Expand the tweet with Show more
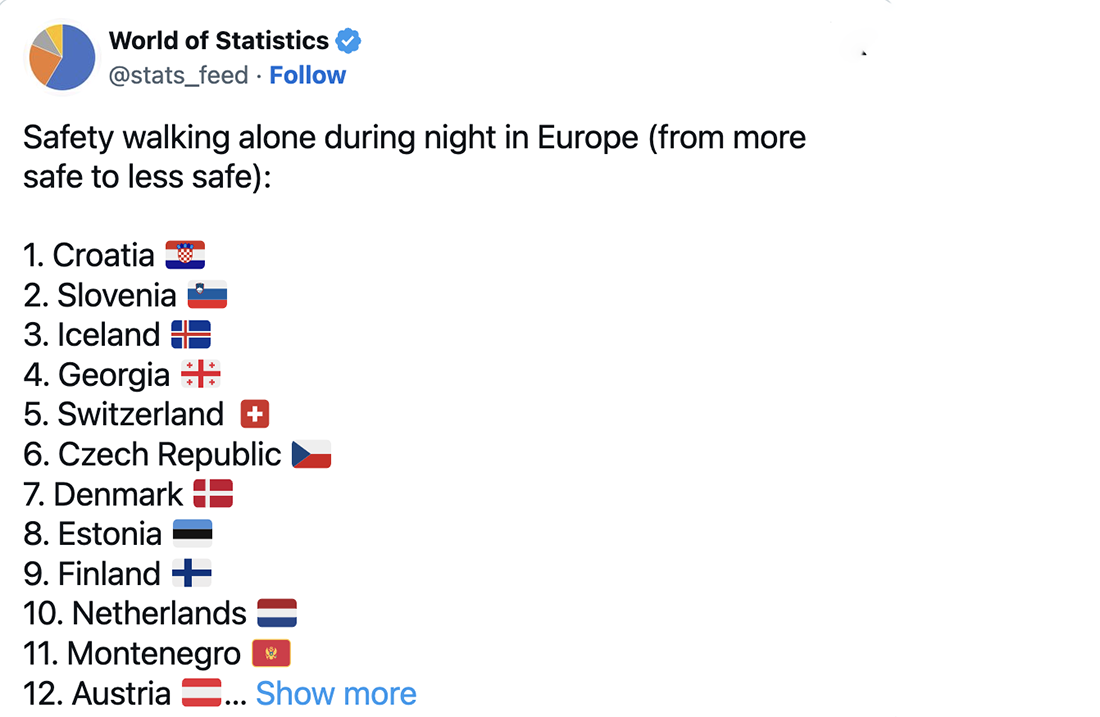 [336, 693]
